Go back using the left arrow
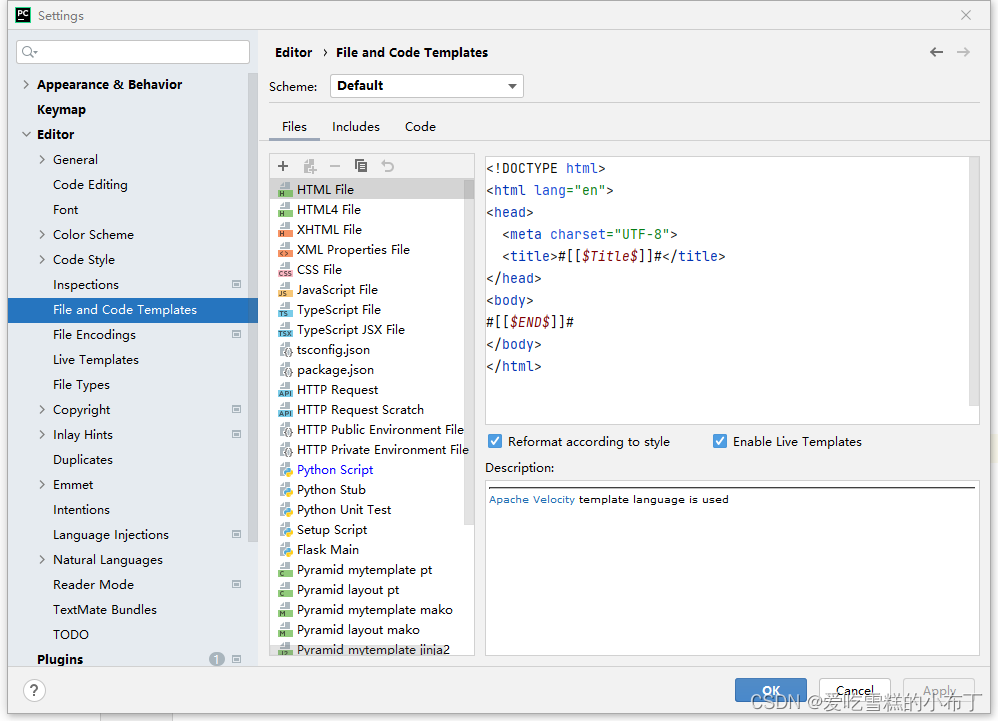The width and height of the screenshot is (998, 721). (x=936, y=52)
